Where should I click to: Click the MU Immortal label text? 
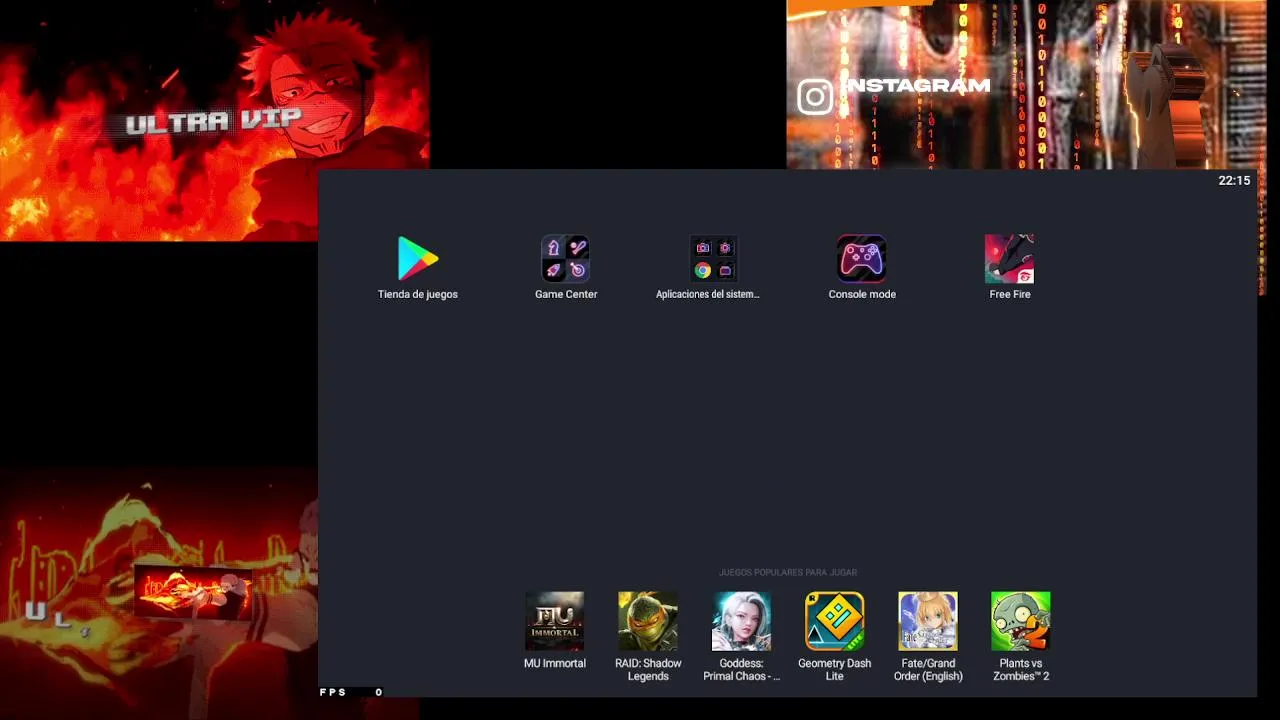[x=555, y=664]
